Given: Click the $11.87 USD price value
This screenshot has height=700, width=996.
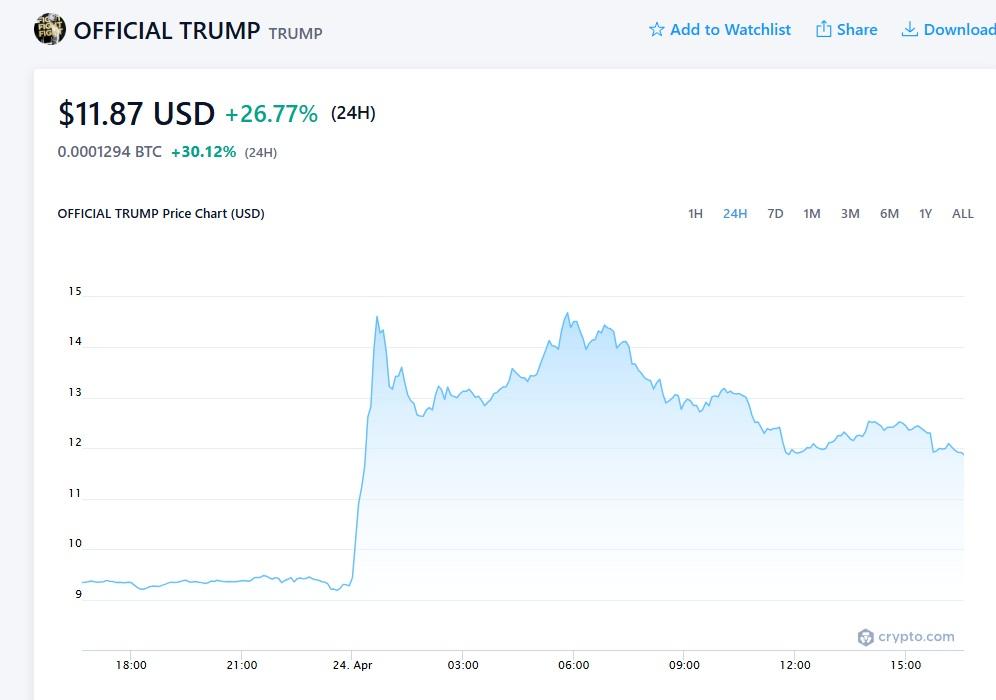Looking at the screenshot, I should coord(137,114).
